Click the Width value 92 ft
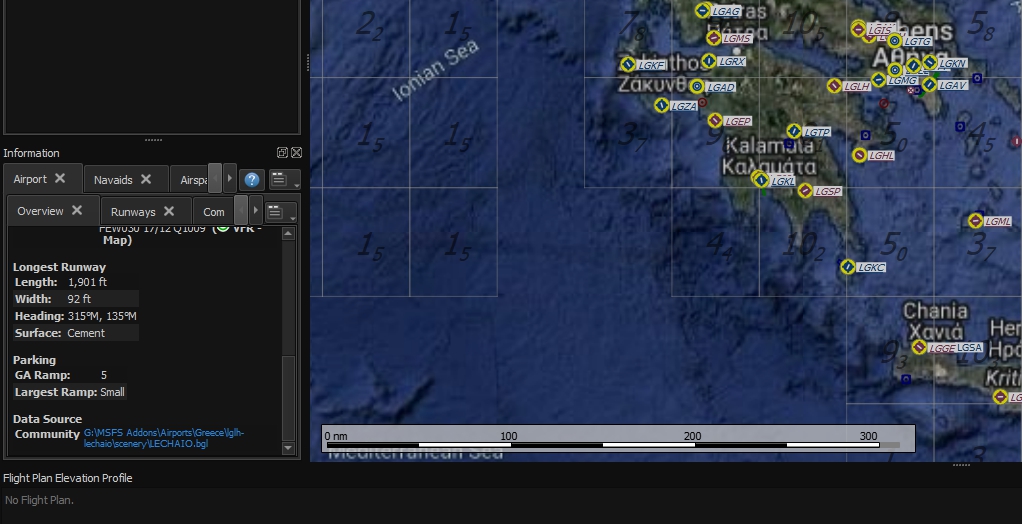 tap(79, 299)
